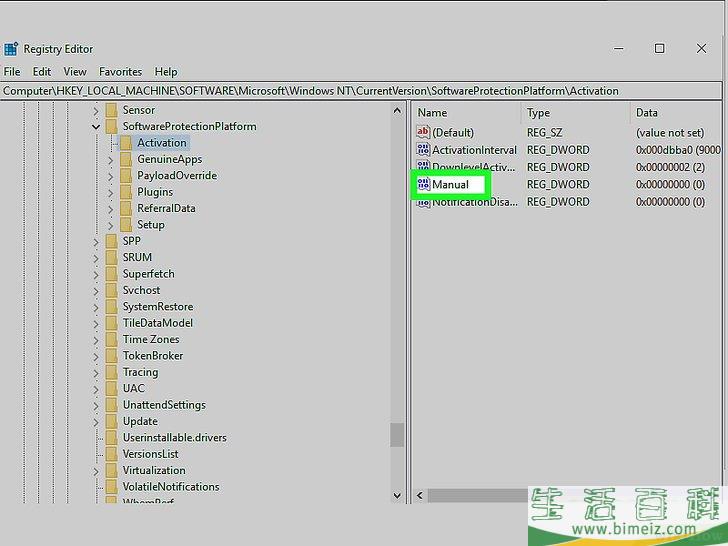
Task: Select the Plugins folder icon
Action: [126, 192]
